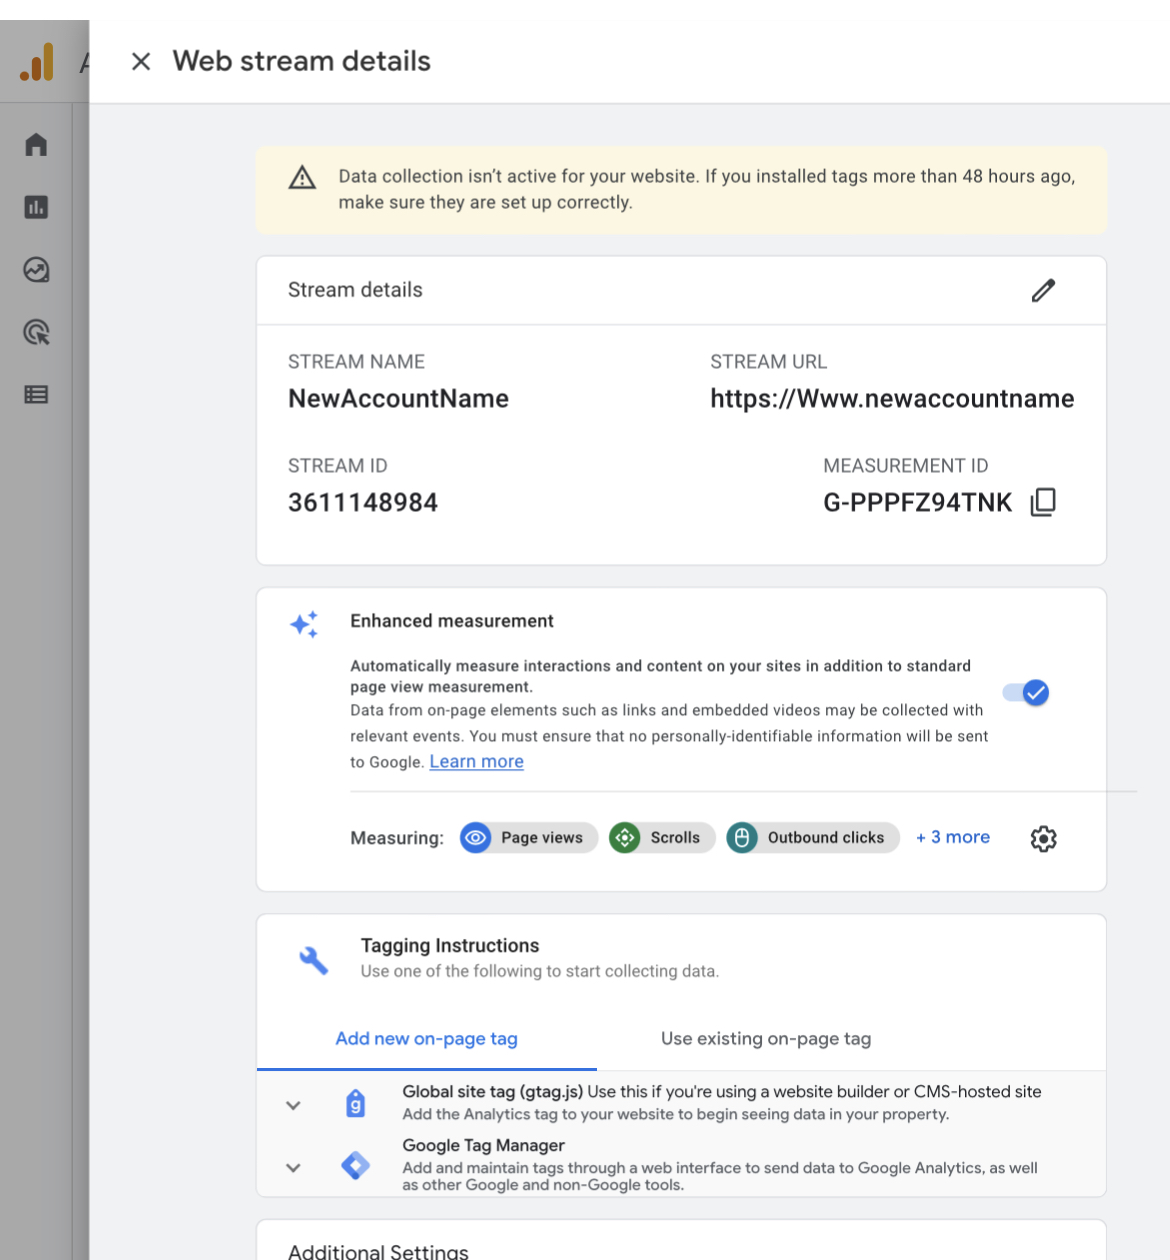Click the Outbound clicks chip
Viewport: 1170px width, 1260px height.
click(x=812, y=838)
